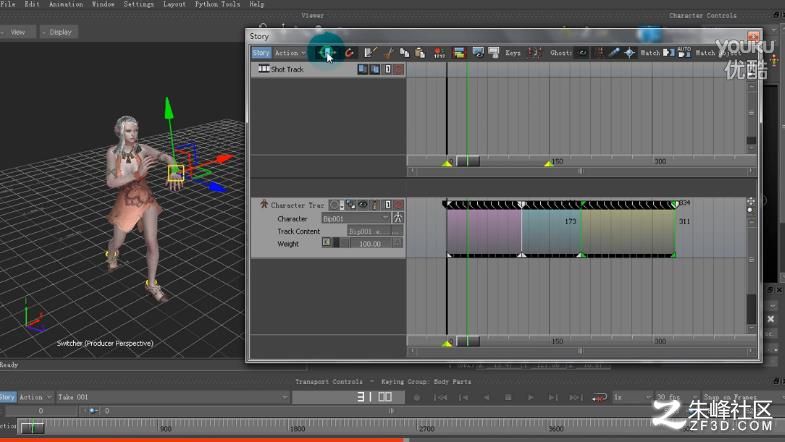Open the Window menu
The width and height of the screenshot is (785, 442).
pos(103,4)
